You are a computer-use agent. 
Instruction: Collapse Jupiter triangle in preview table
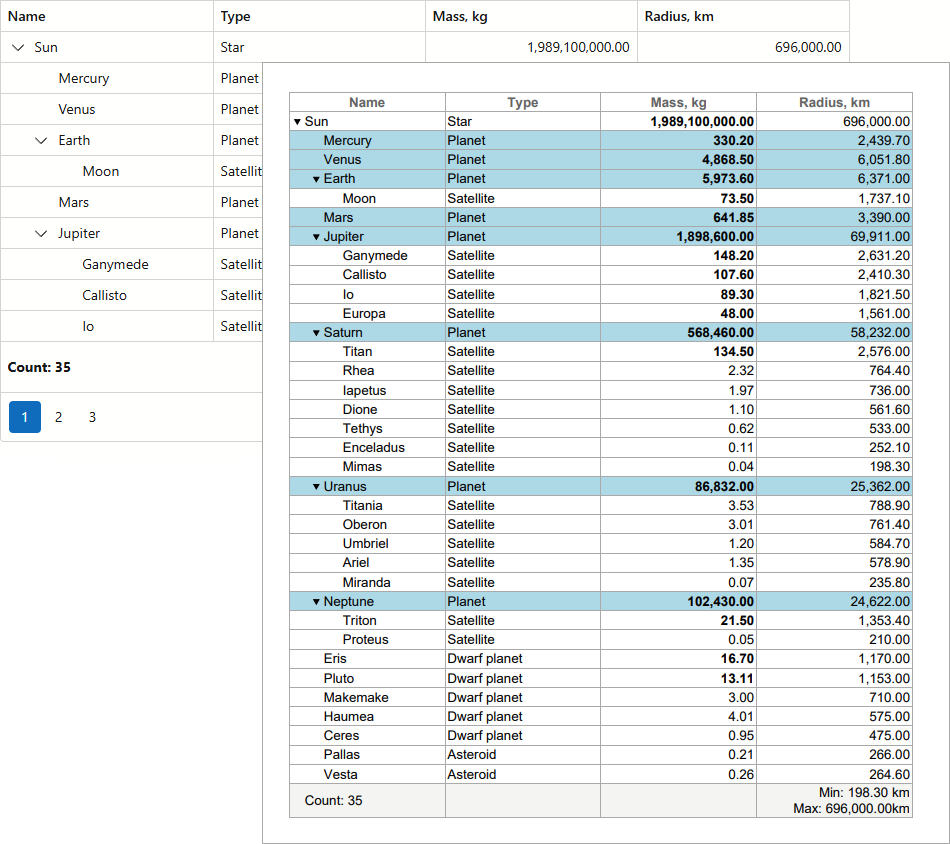click(316, 237)
